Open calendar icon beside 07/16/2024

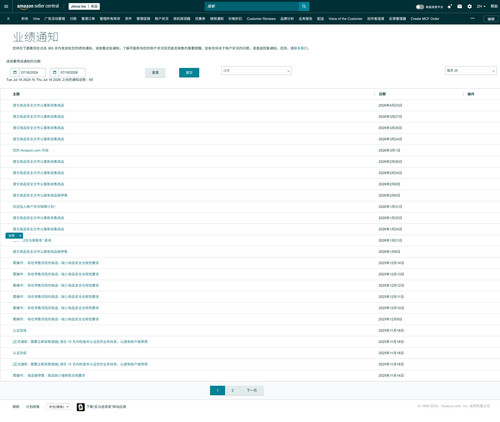point(15,72)
